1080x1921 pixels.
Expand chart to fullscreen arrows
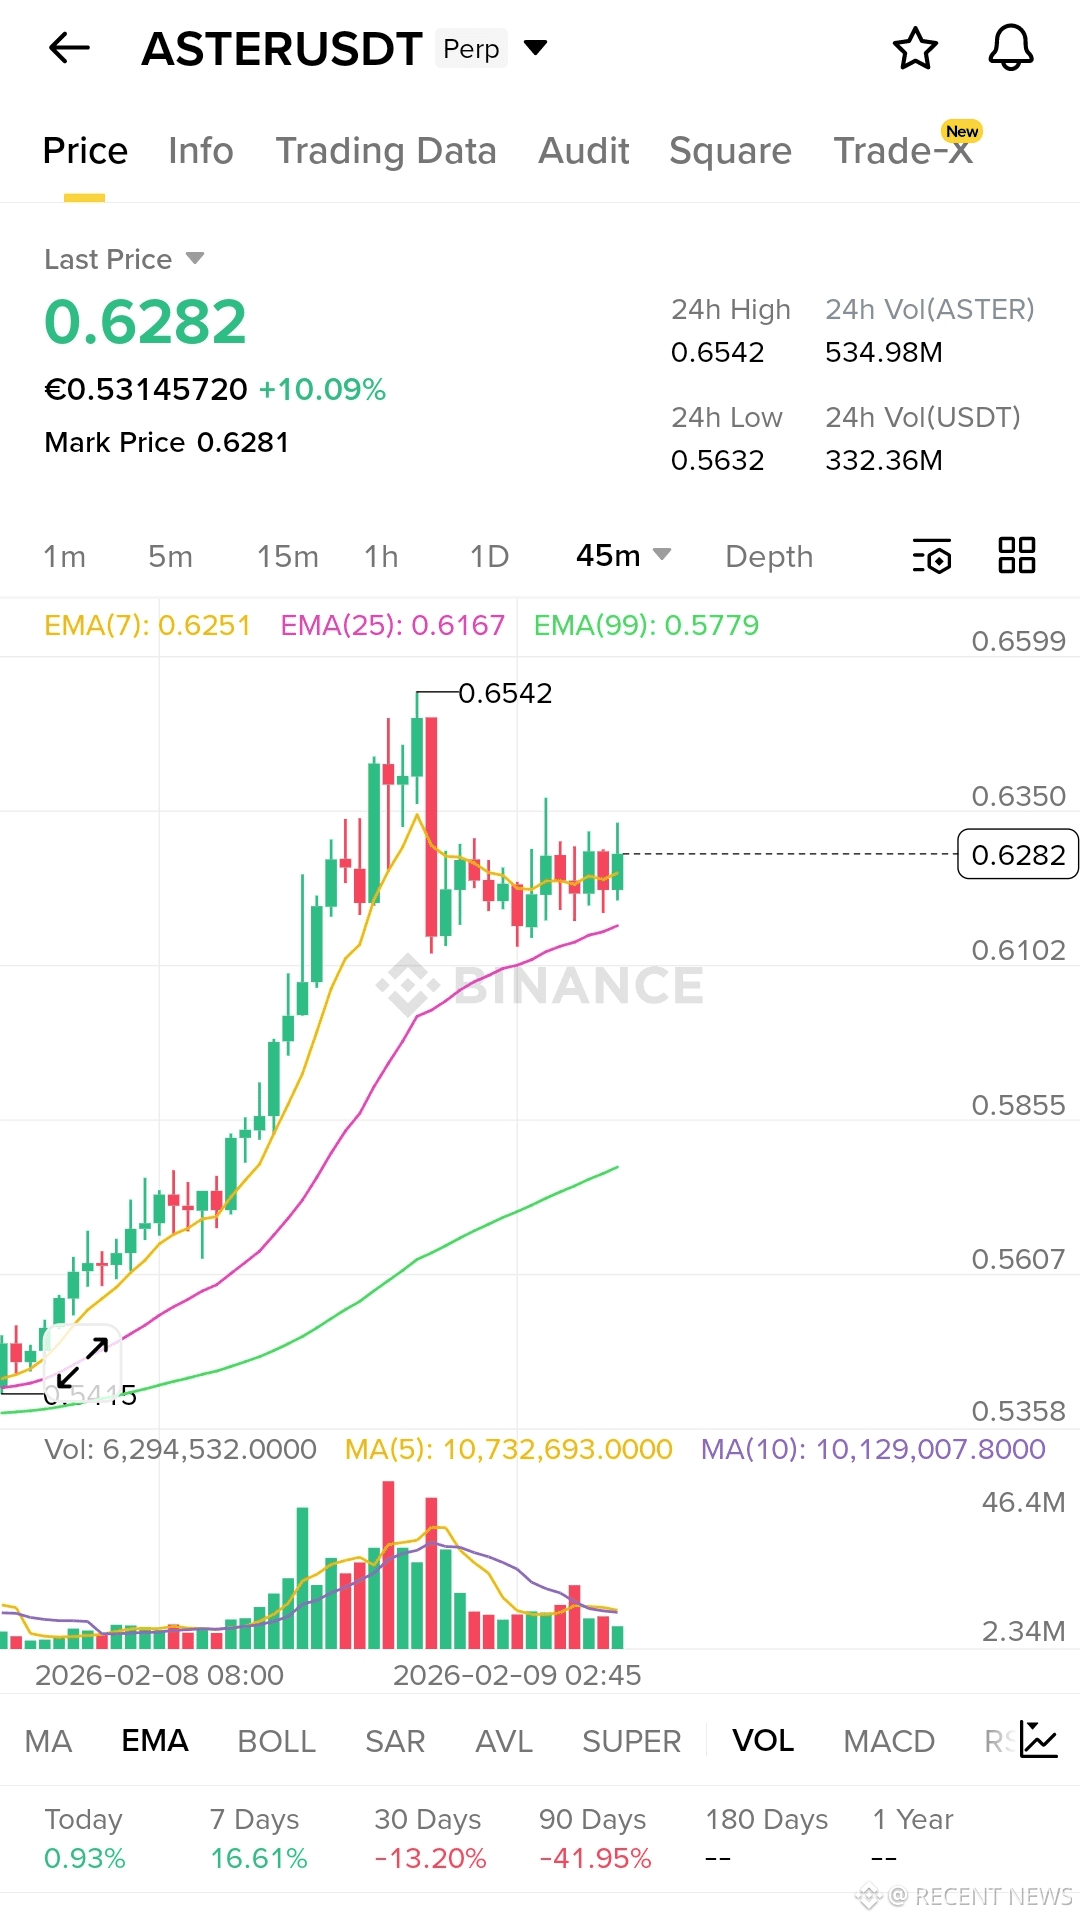pyautogui.click(x=83, y=1362)
